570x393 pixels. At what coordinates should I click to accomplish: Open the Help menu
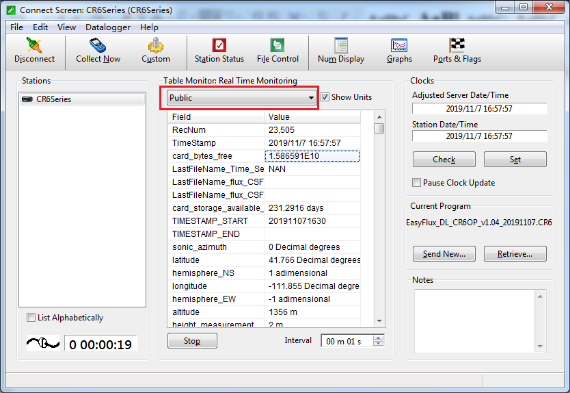click(149, 27)
